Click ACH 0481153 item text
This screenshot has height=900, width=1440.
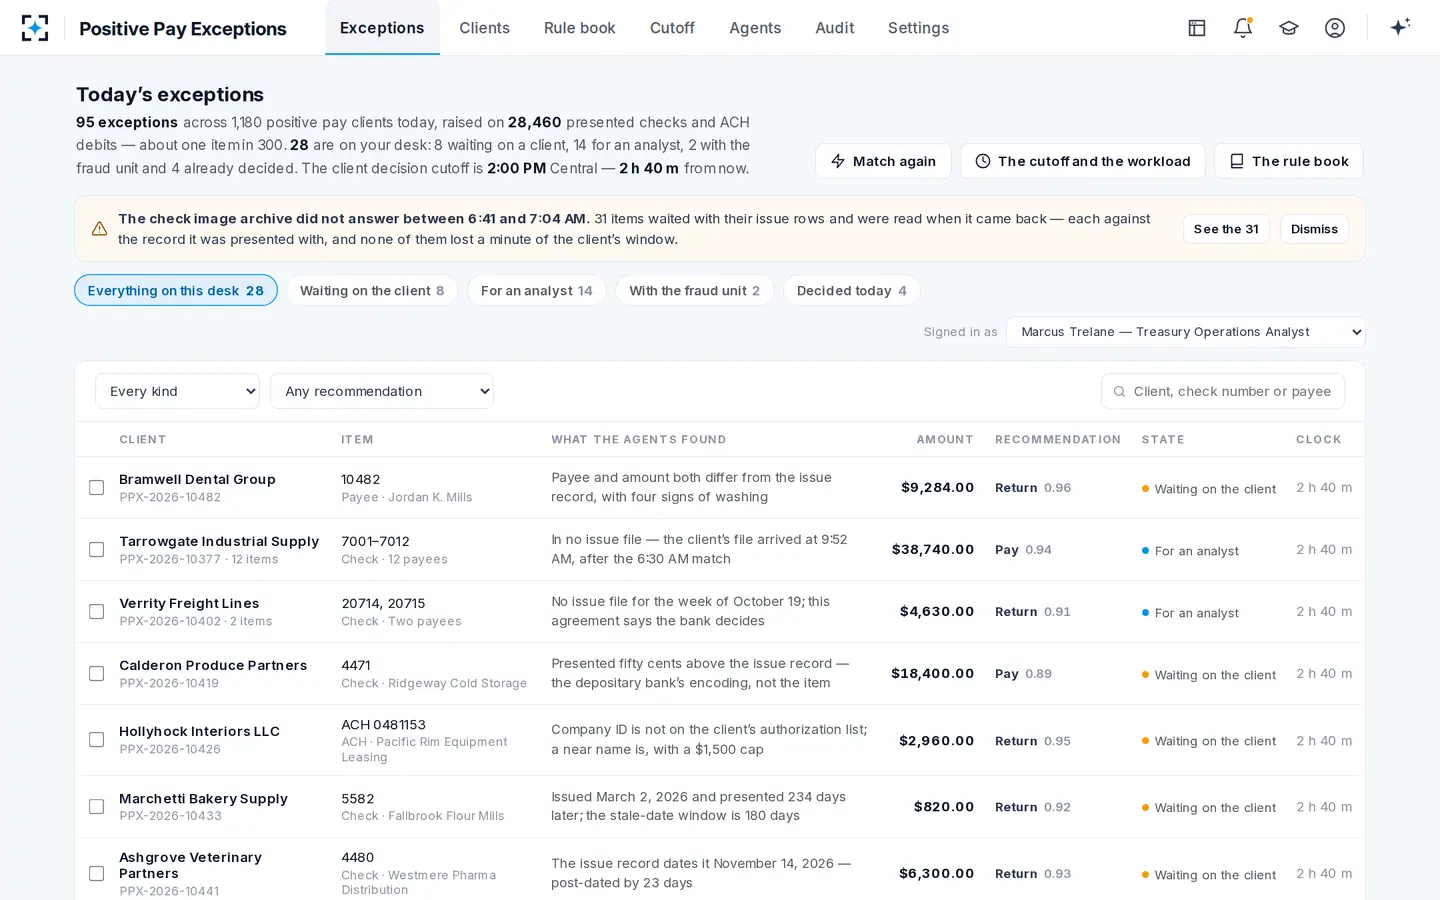[x=384, y=724]
